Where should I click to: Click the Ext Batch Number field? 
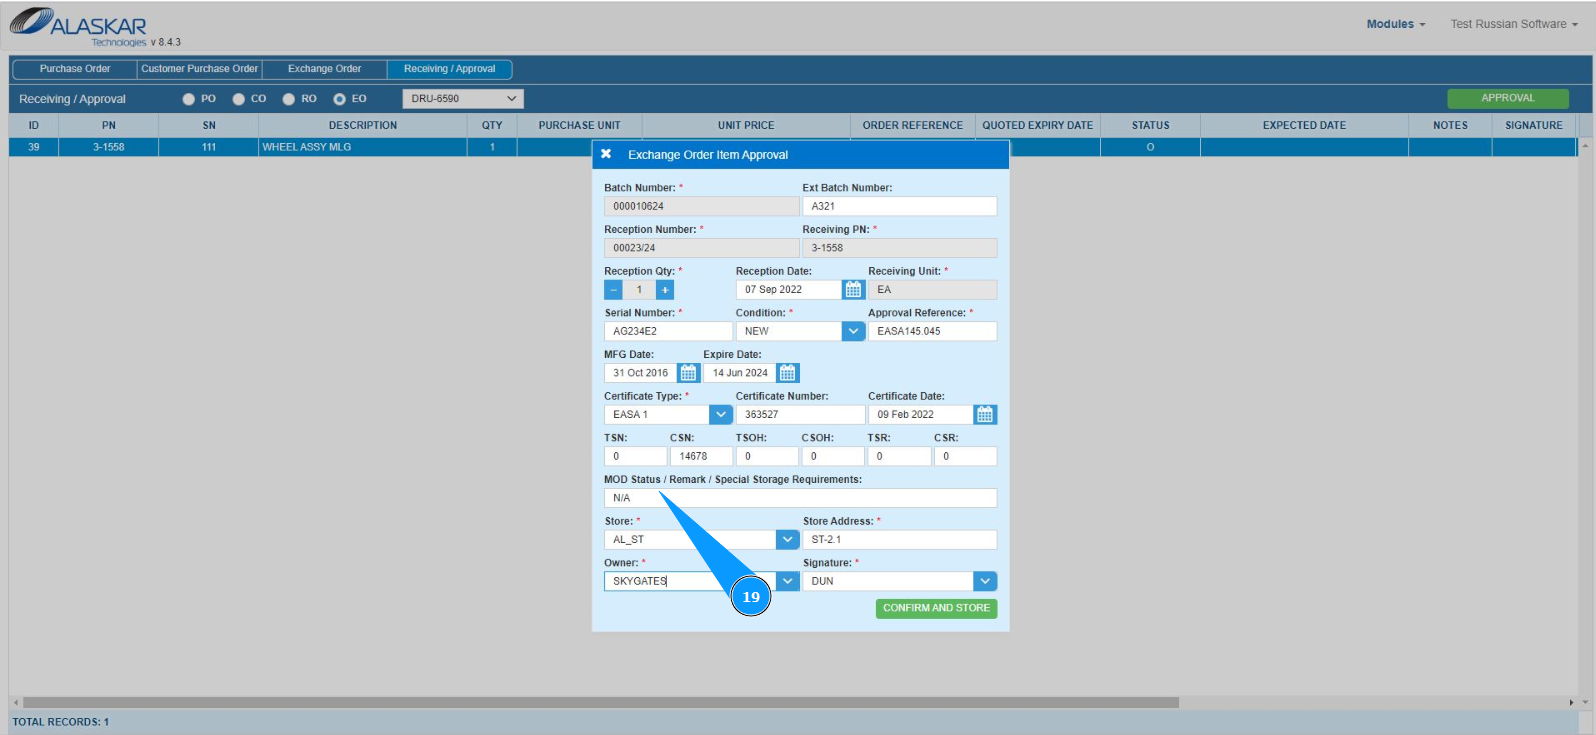point(900,206)
